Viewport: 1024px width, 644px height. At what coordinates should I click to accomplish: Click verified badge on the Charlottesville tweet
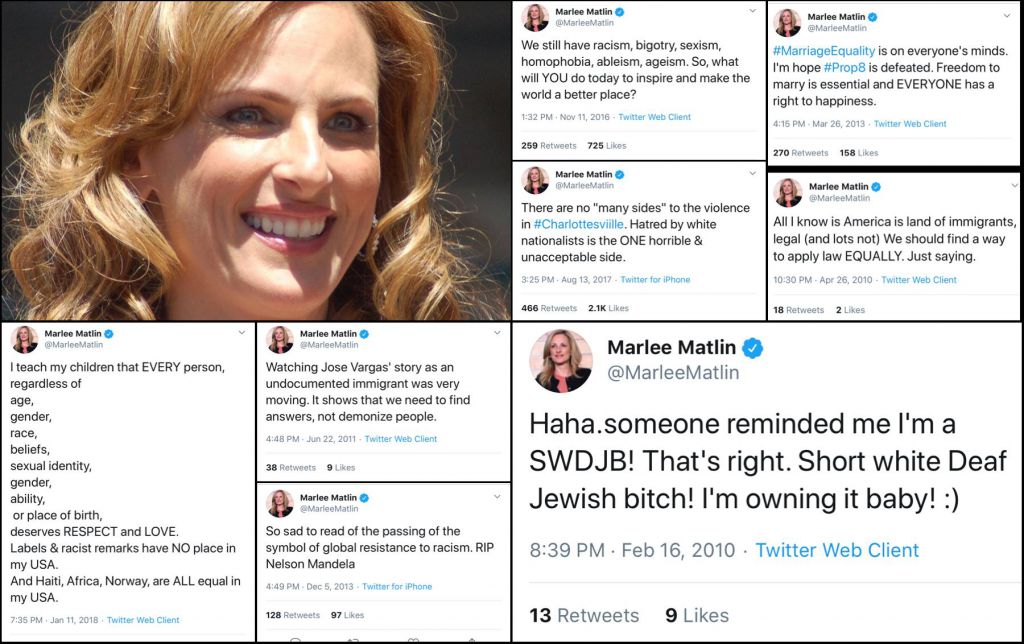pos(620,175)
